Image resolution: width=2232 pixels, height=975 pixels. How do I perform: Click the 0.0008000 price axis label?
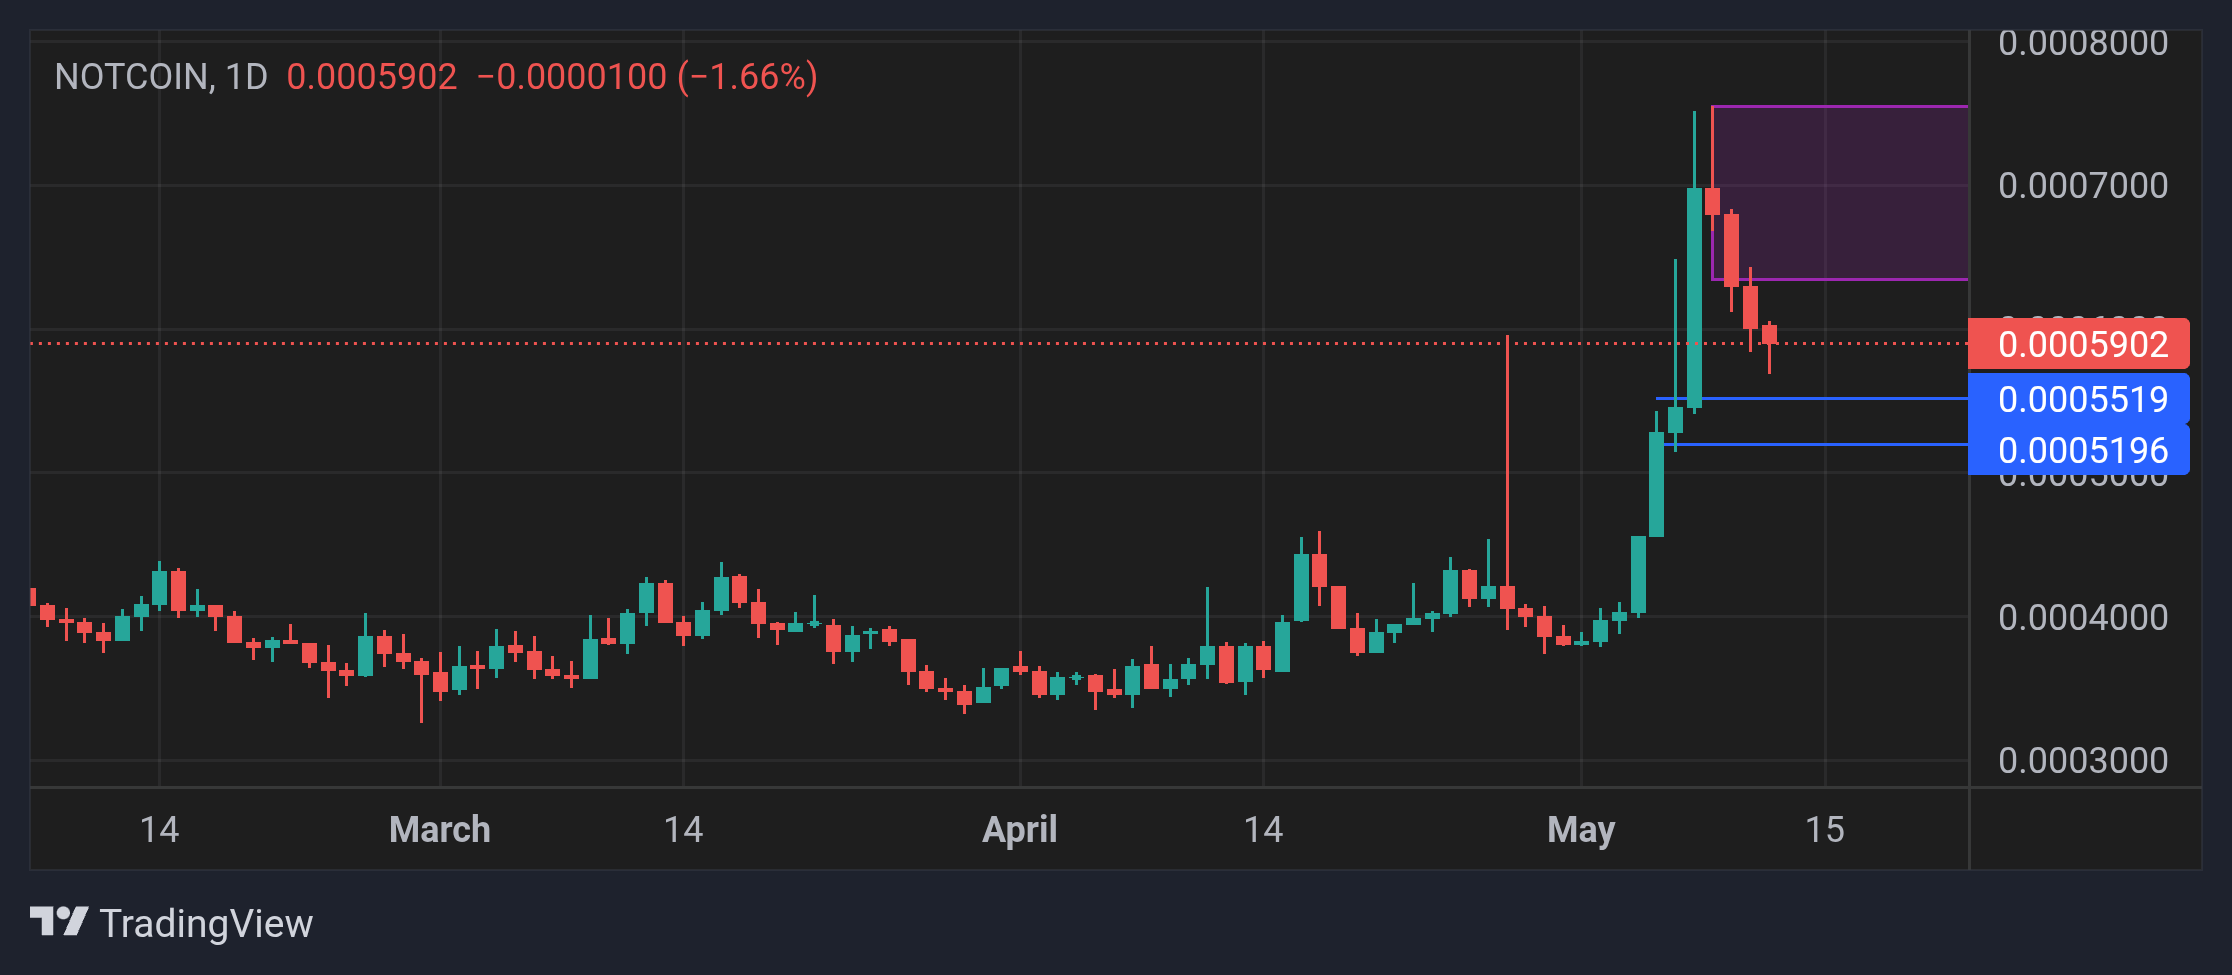coord(2083,43)
